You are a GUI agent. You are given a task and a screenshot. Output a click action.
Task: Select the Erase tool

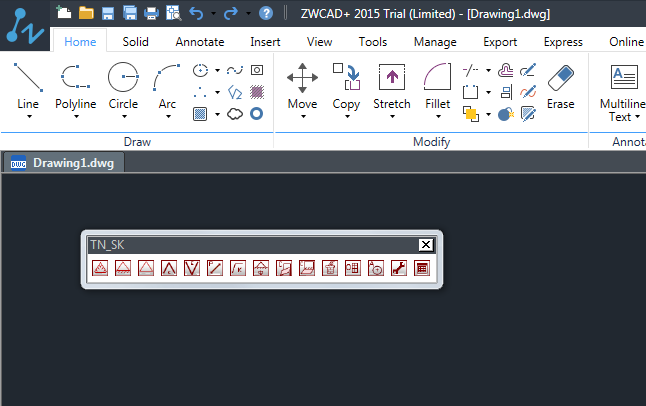tap(561, 79)
